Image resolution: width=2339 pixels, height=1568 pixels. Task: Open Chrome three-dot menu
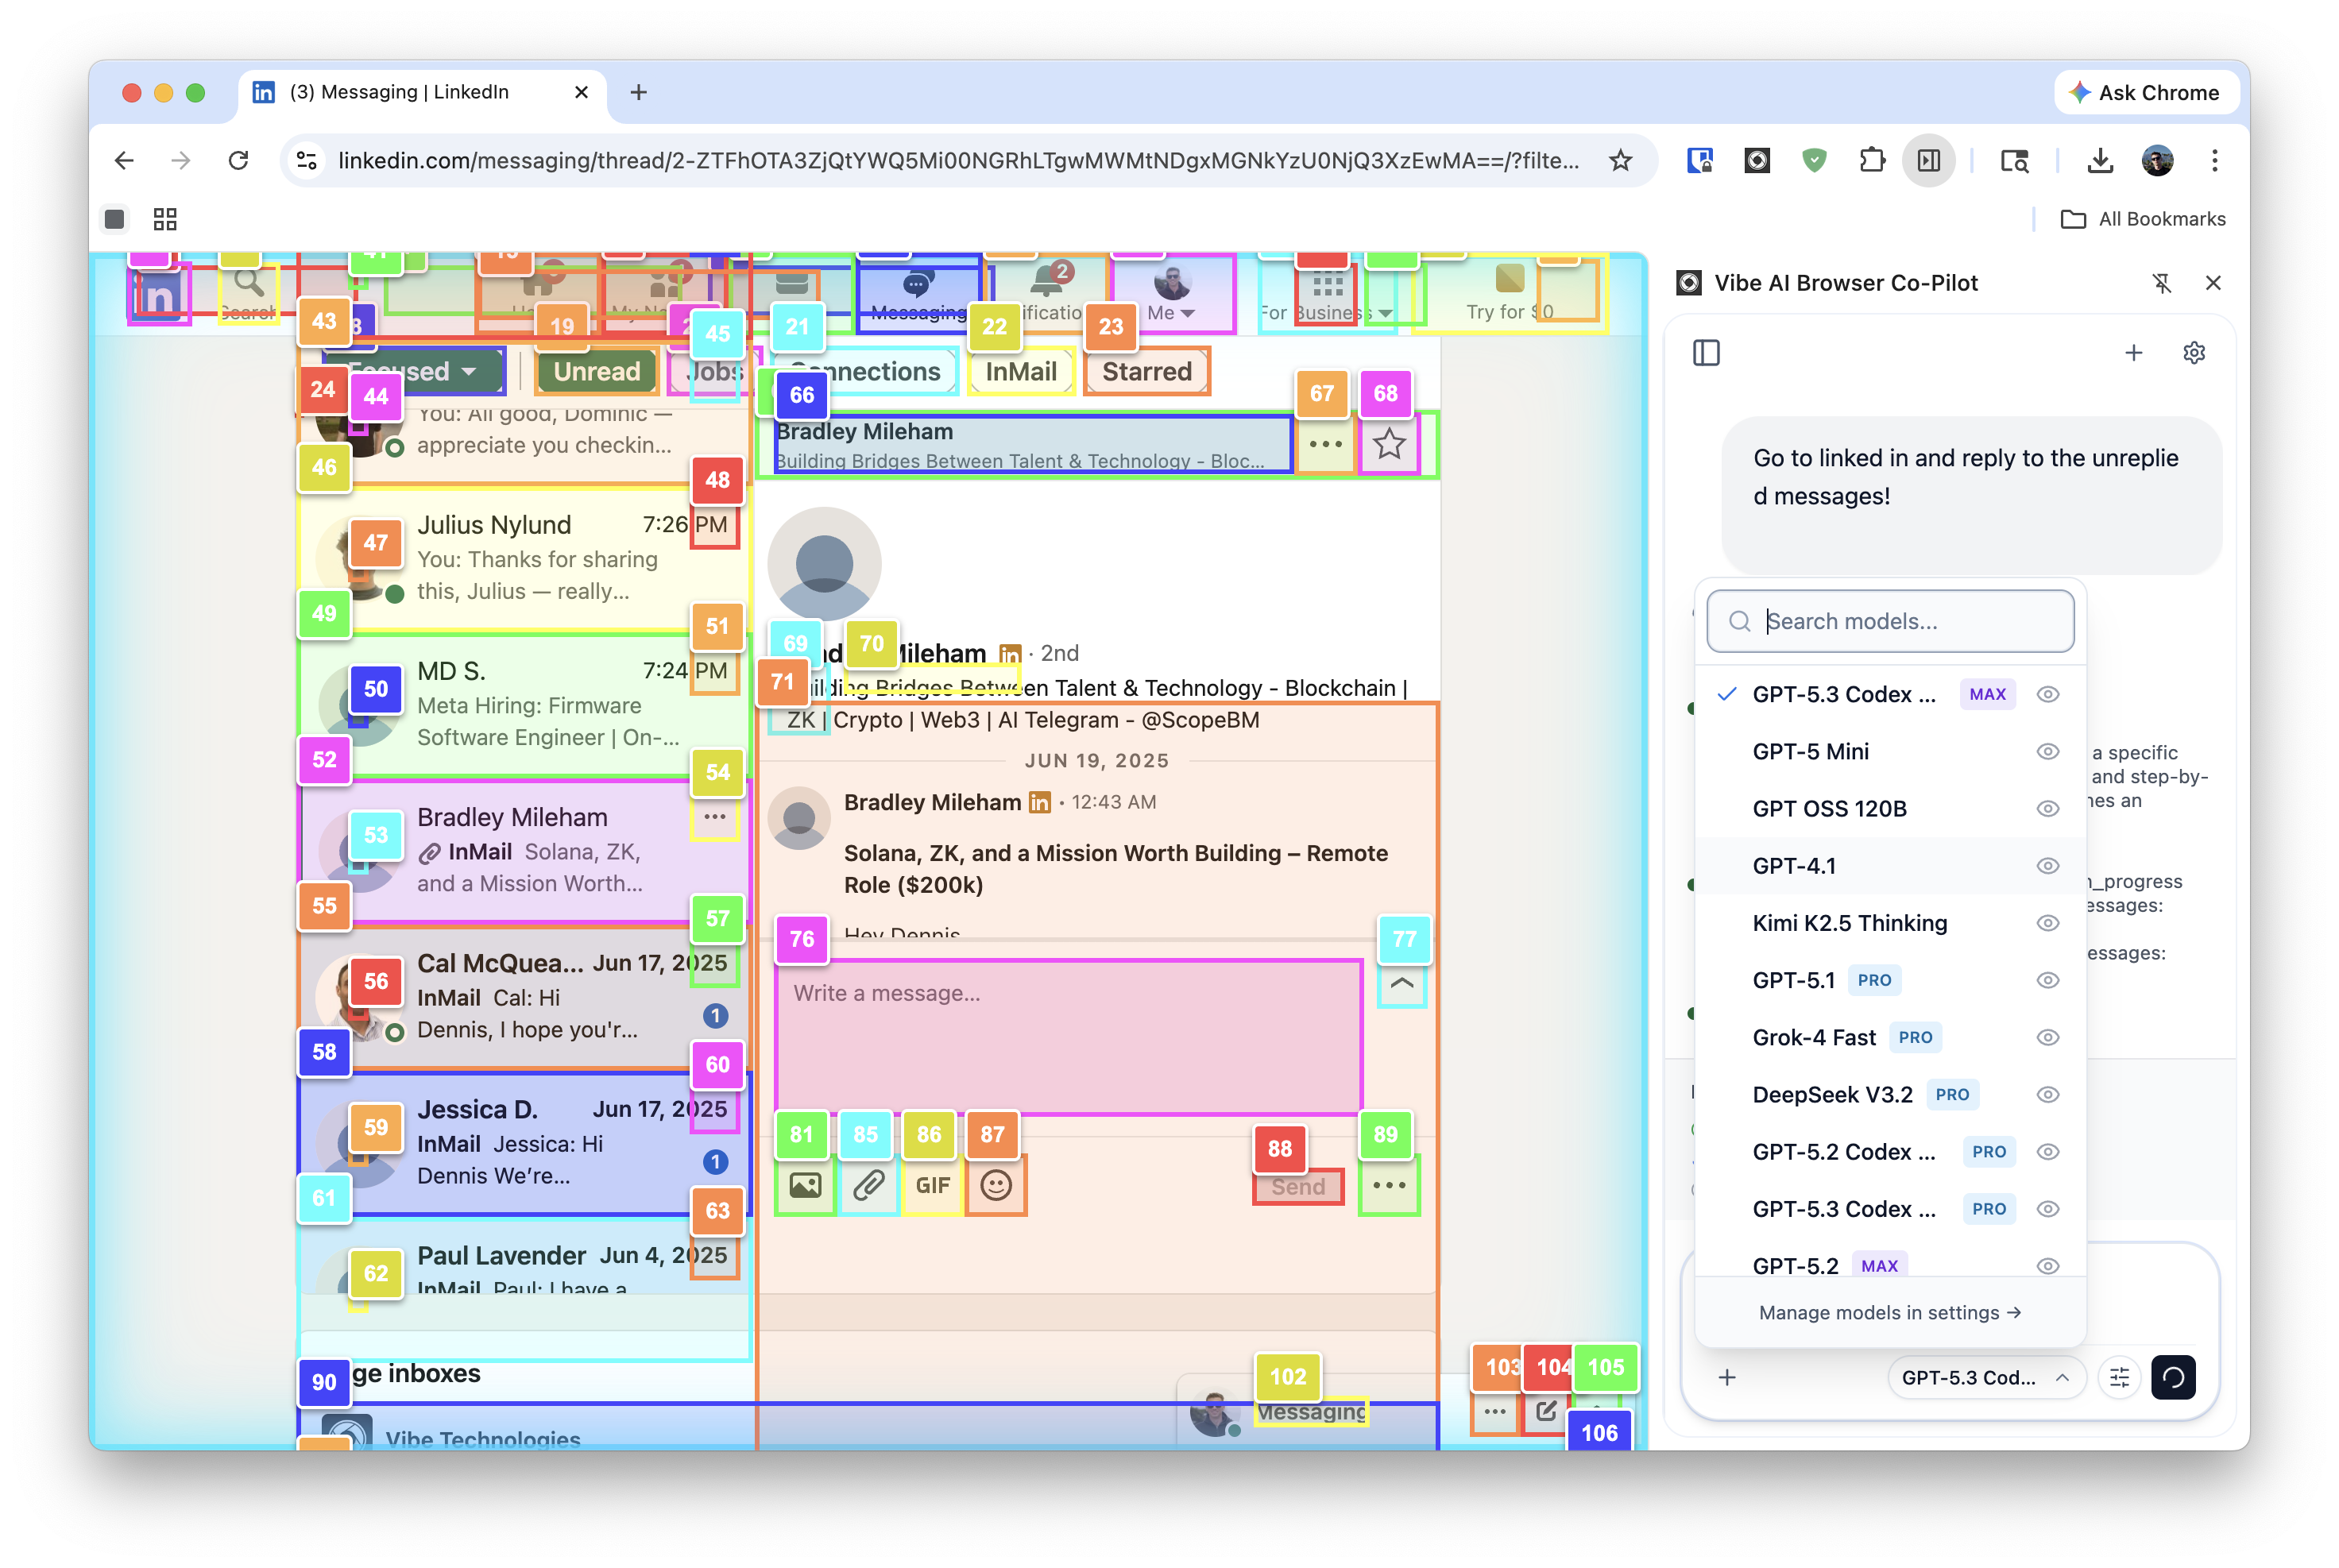click(2214, 160)
